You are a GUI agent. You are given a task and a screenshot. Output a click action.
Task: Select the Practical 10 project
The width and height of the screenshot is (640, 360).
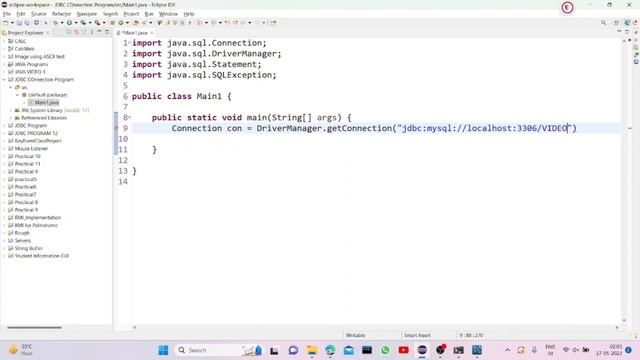pos(27,156)
